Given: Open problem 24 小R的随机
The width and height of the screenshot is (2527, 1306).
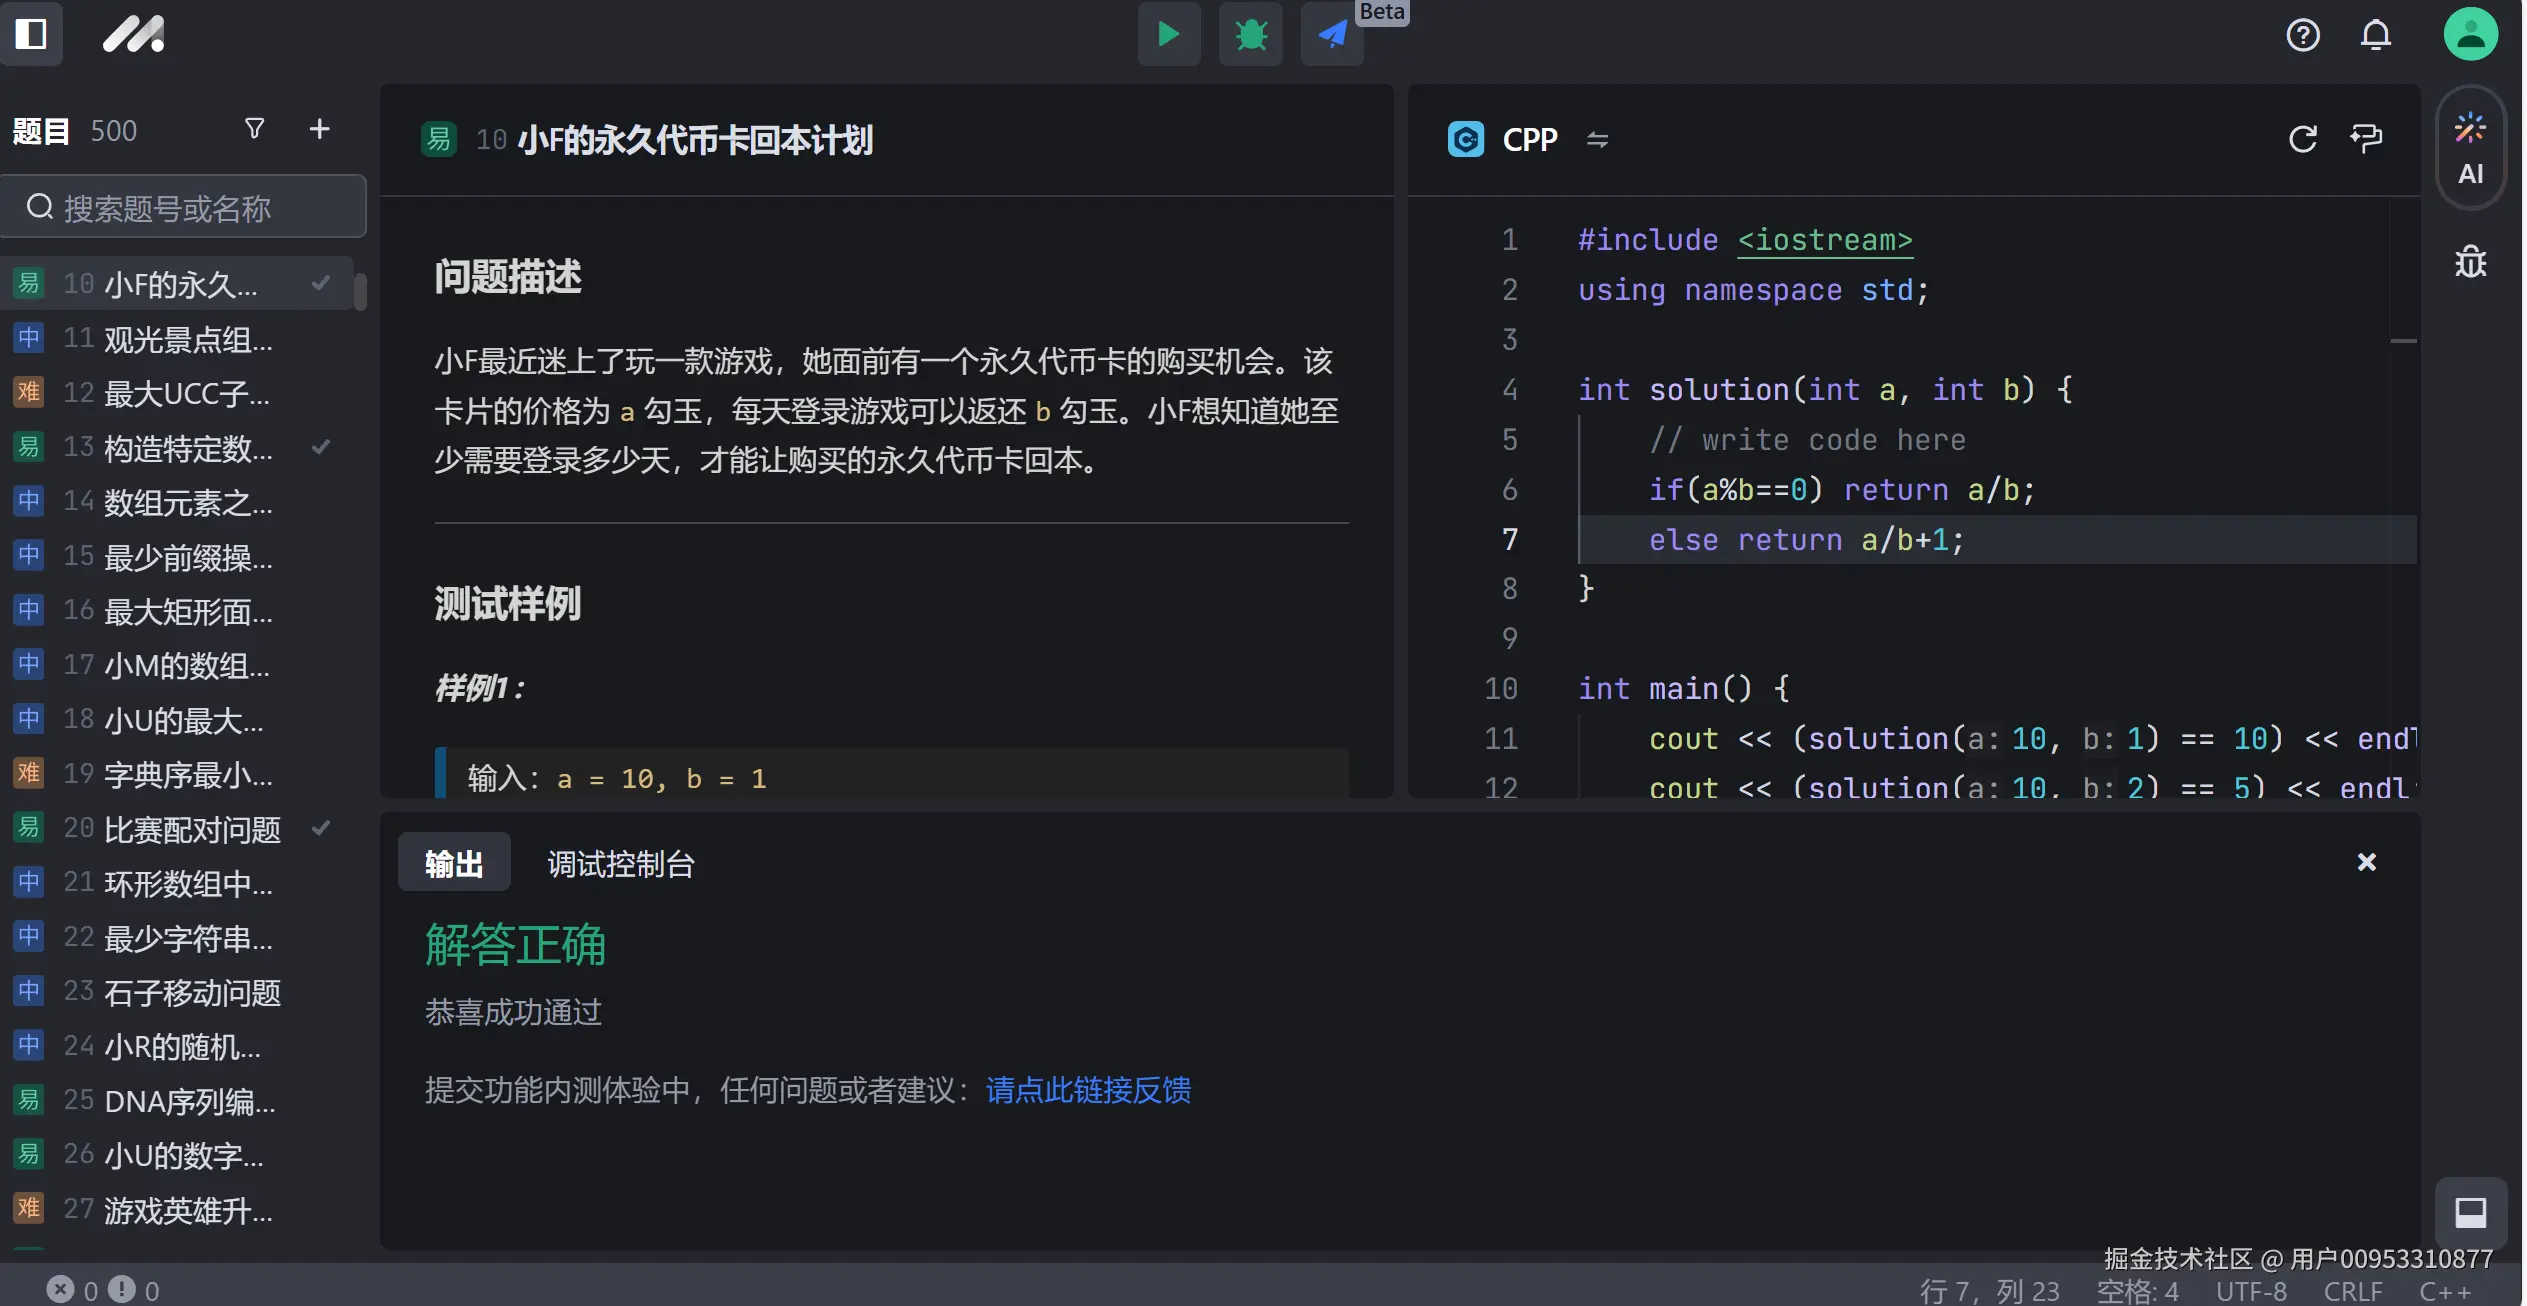Looking at the screenshot, I should point(178,1047).
